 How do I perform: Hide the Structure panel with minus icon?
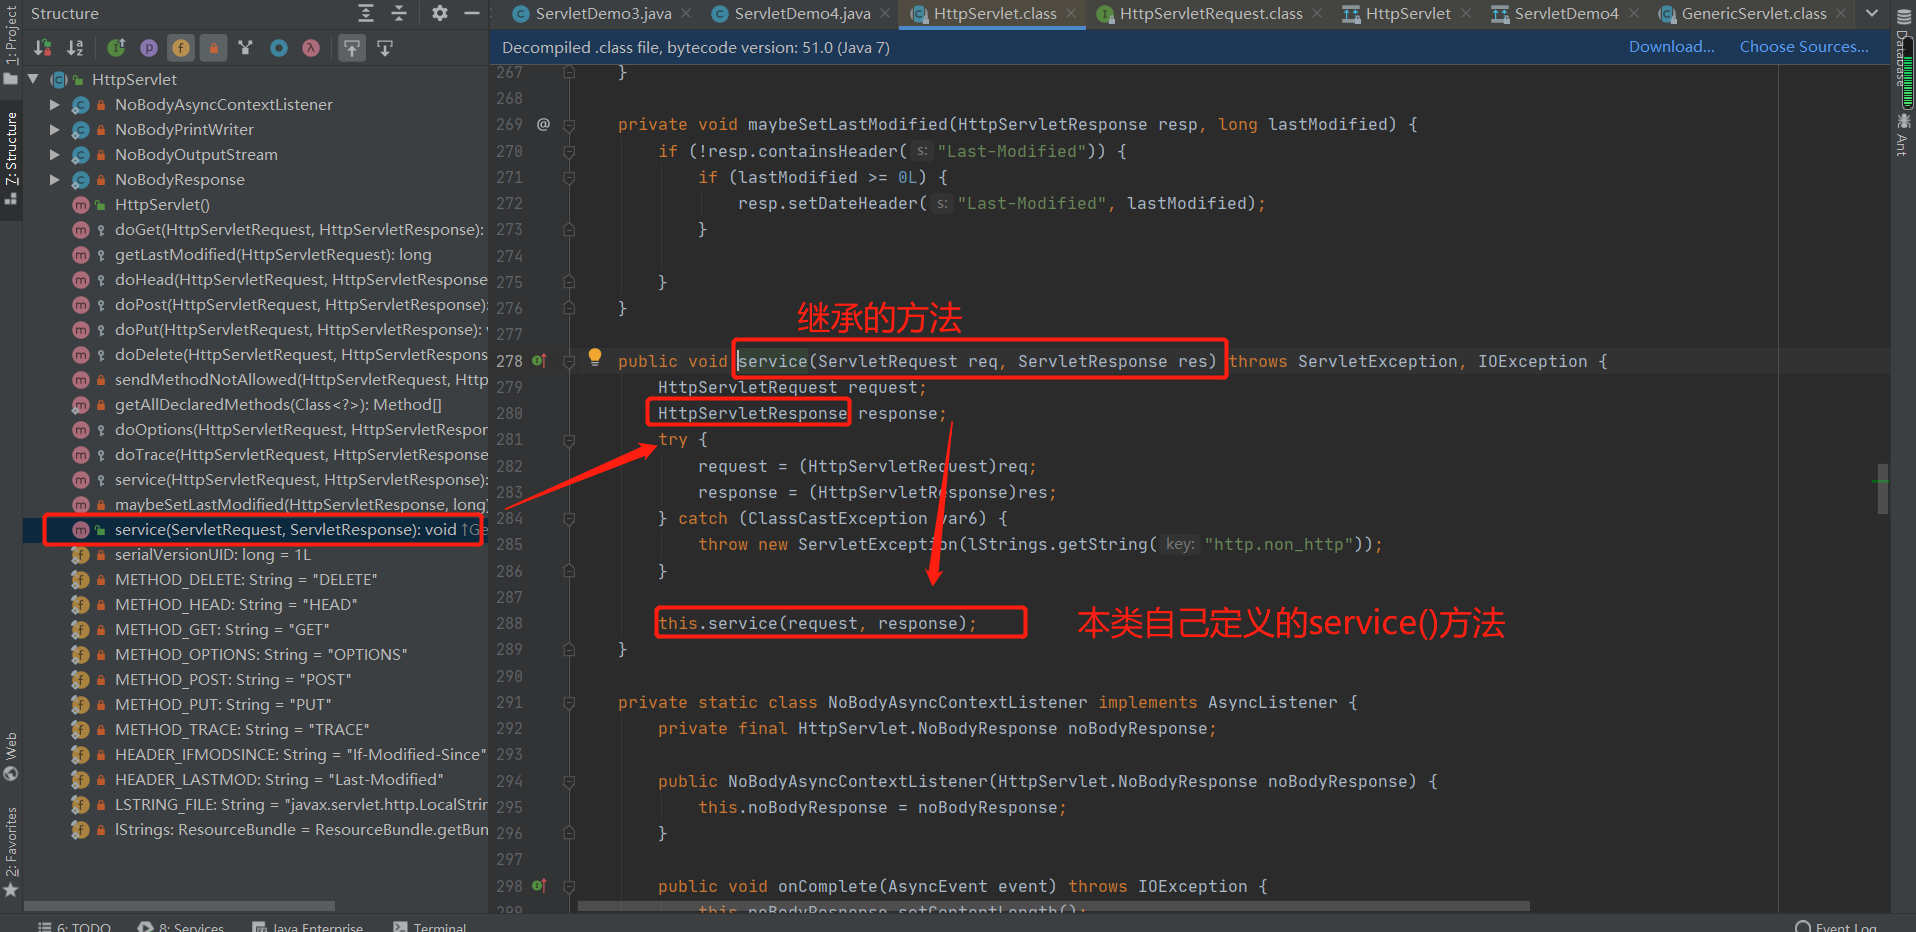tap(472, 13)
